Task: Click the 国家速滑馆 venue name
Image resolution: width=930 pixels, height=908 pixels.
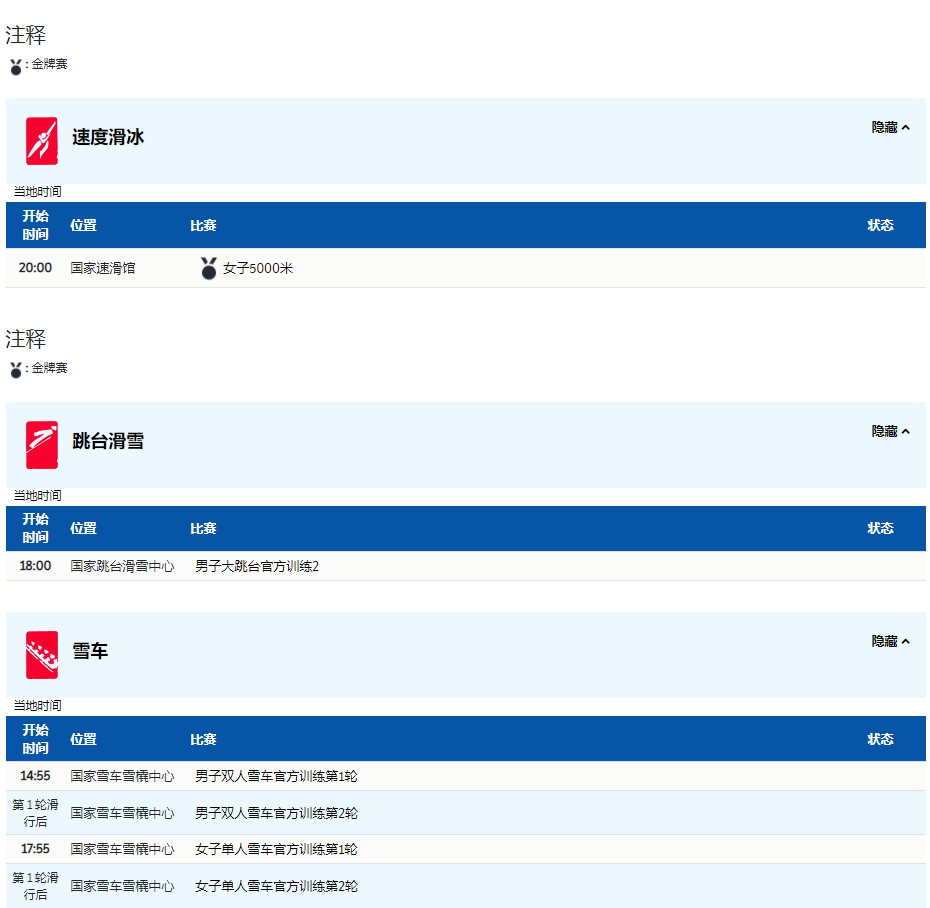Action: 103,268
